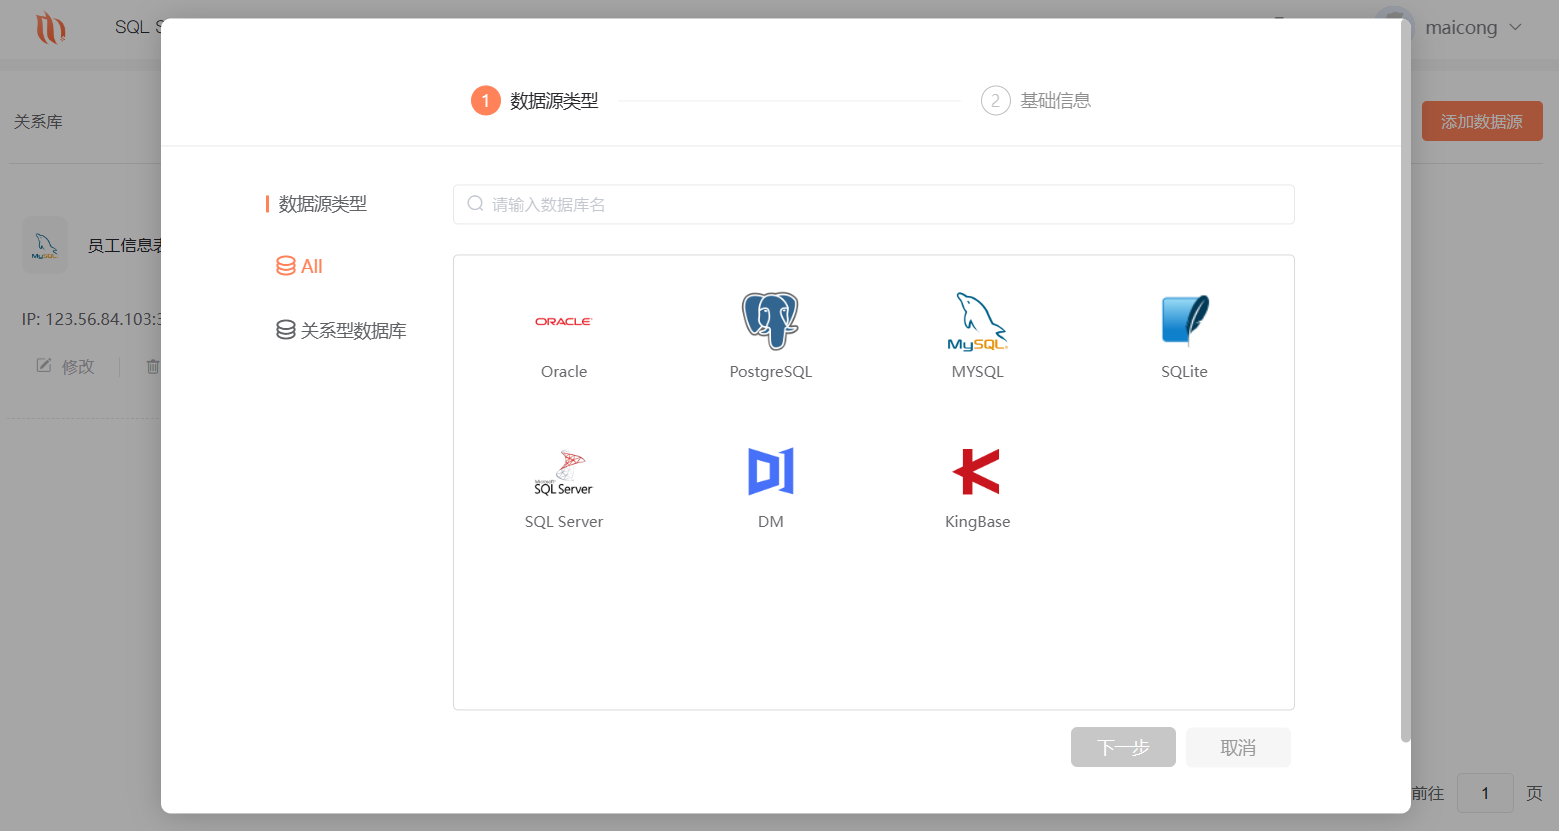Viewport: 1559px width, 831px height.
Task: Select the Oracle database icon
Action: 563,321
